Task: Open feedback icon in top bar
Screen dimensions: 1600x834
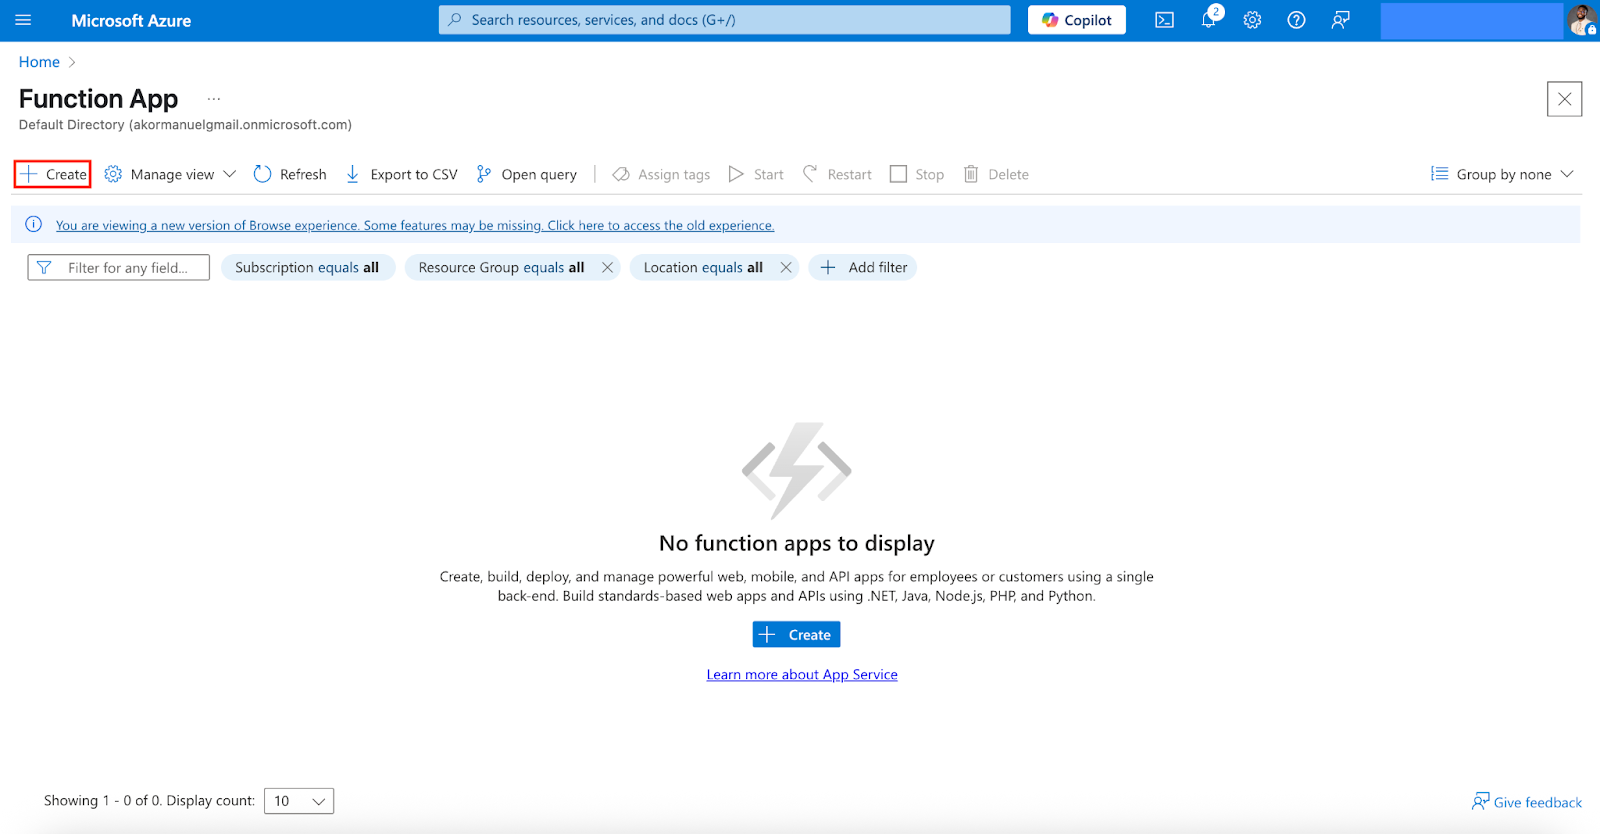Action: coord(1340,20)
